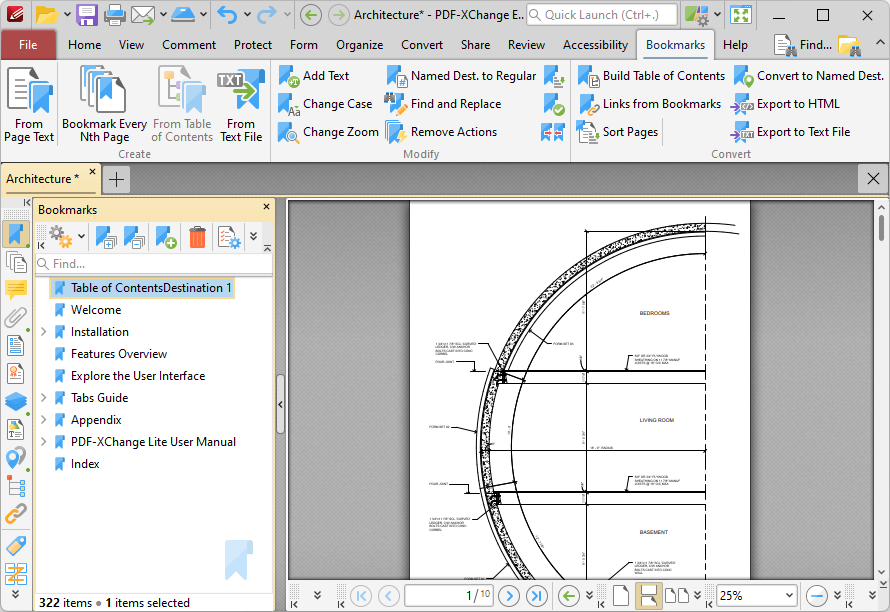890x612 pixels.
Task: Click Export to HTML
Action: coord(786,104)
